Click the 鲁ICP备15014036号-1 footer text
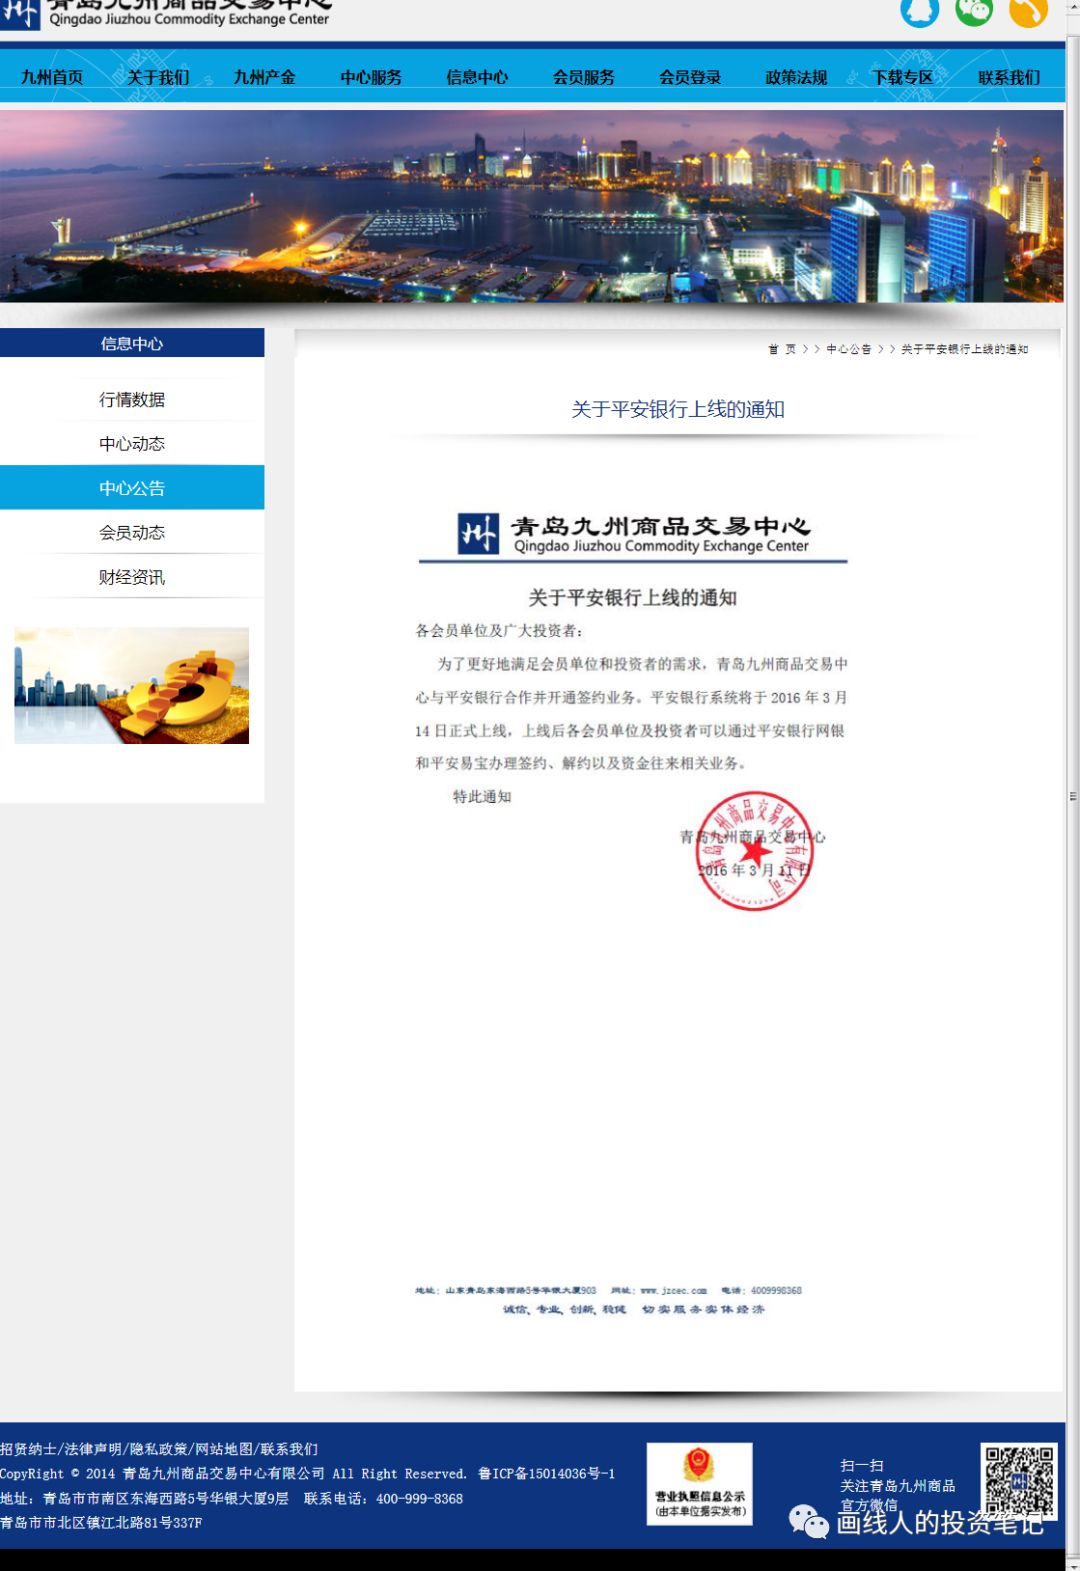 coord(546,1474)
